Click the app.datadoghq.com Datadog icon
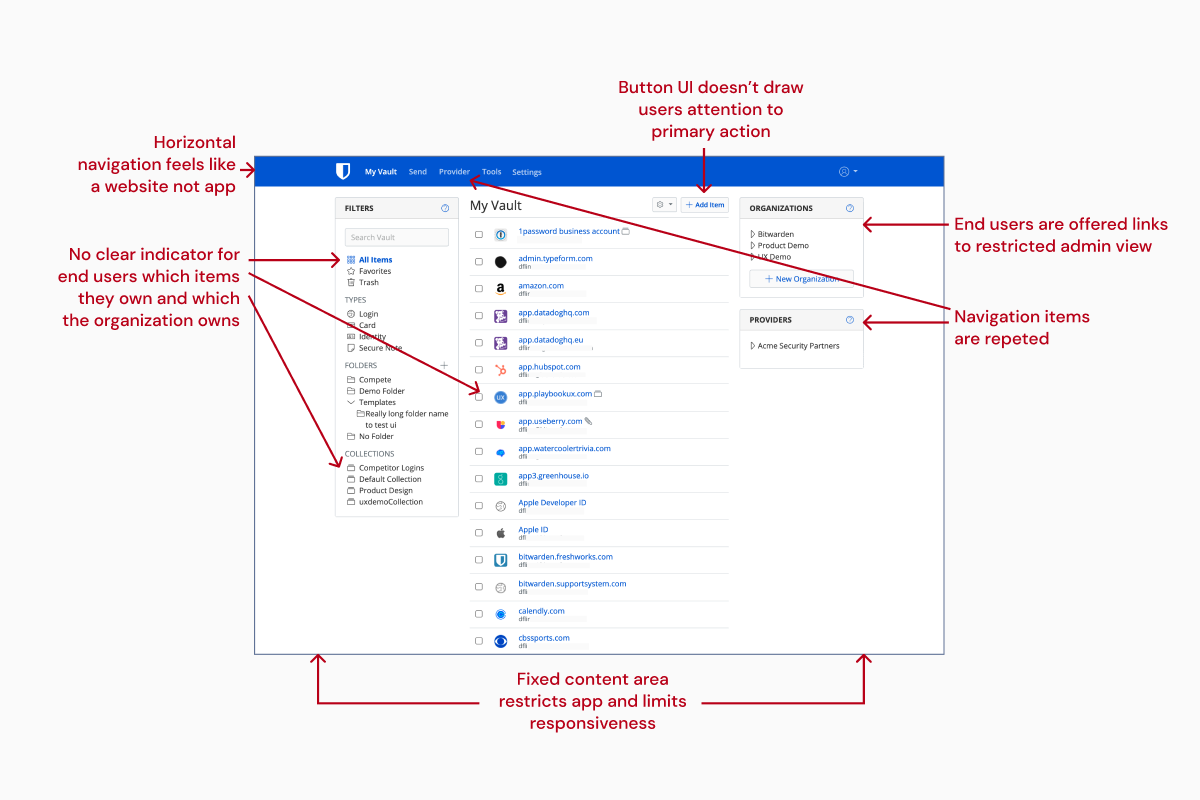The width and height of the screenshot is (1200, 800). 501,316
